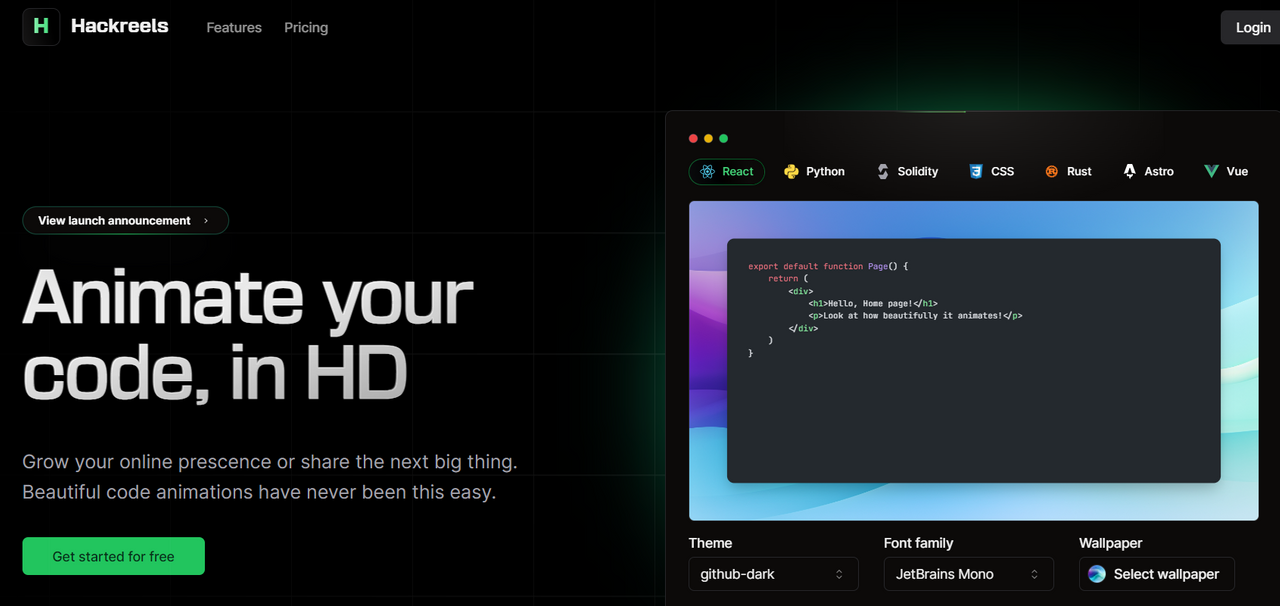
Task: Select the React language tab
Action: [727, 172]
